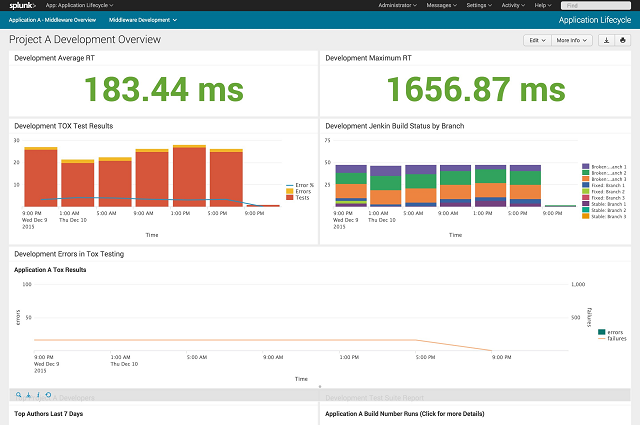The image size is (640, 425).
Task: Click the panel refresh icon
Action: pos(48,395)
